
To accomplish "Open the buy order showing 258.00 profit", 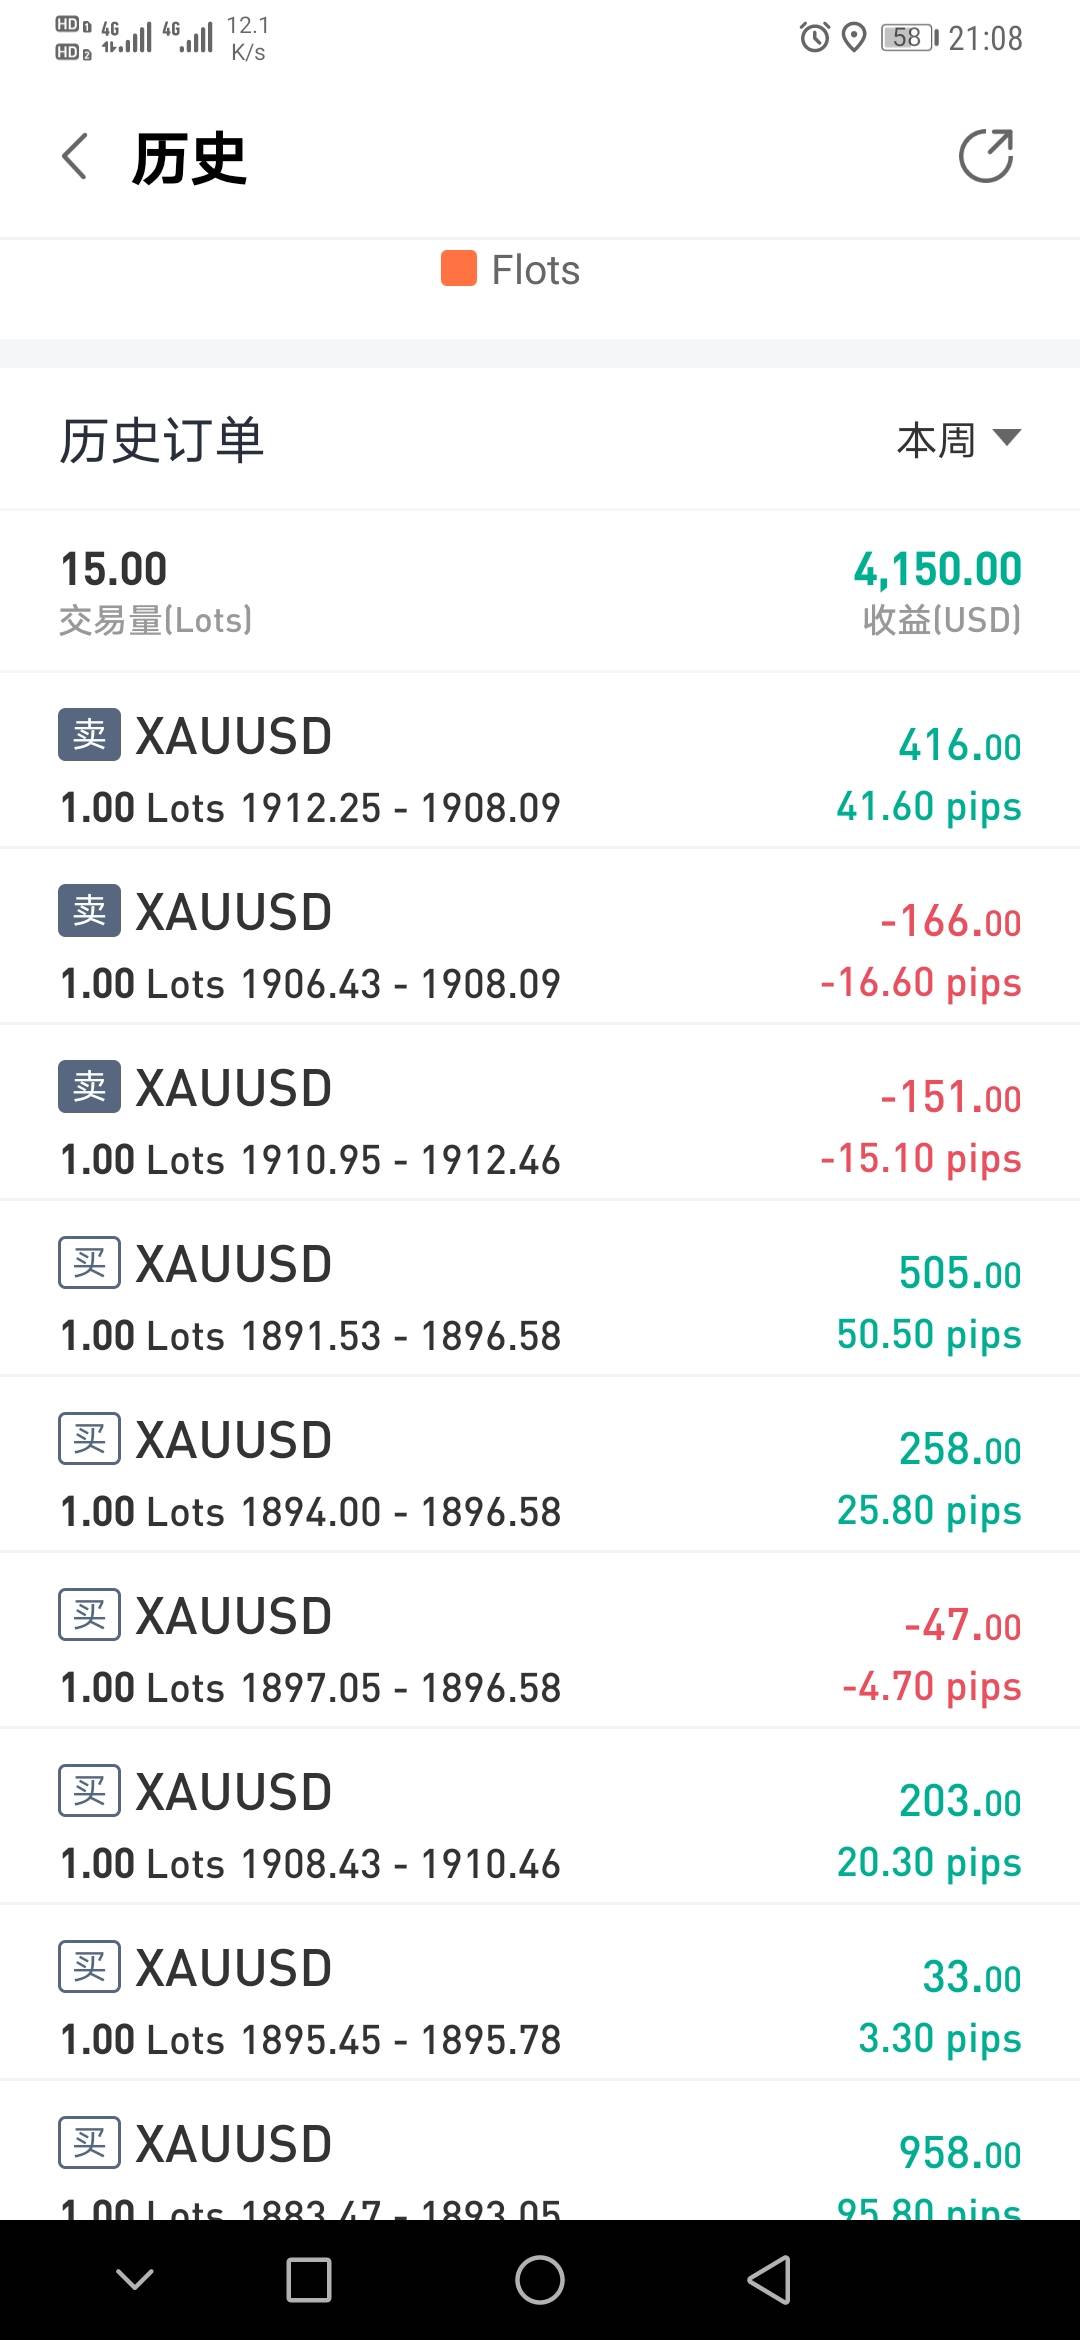I will (540, 1474).
